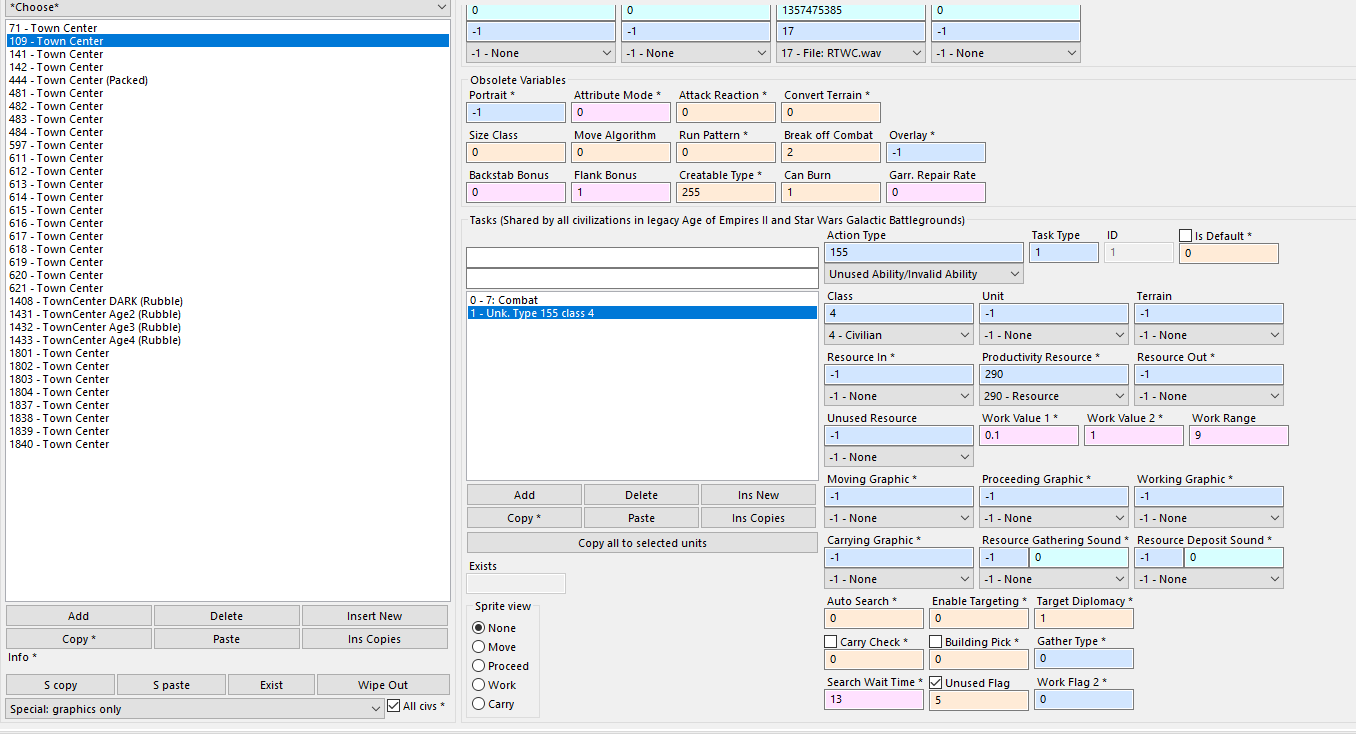Click the S paste button

tap(171, 685)
